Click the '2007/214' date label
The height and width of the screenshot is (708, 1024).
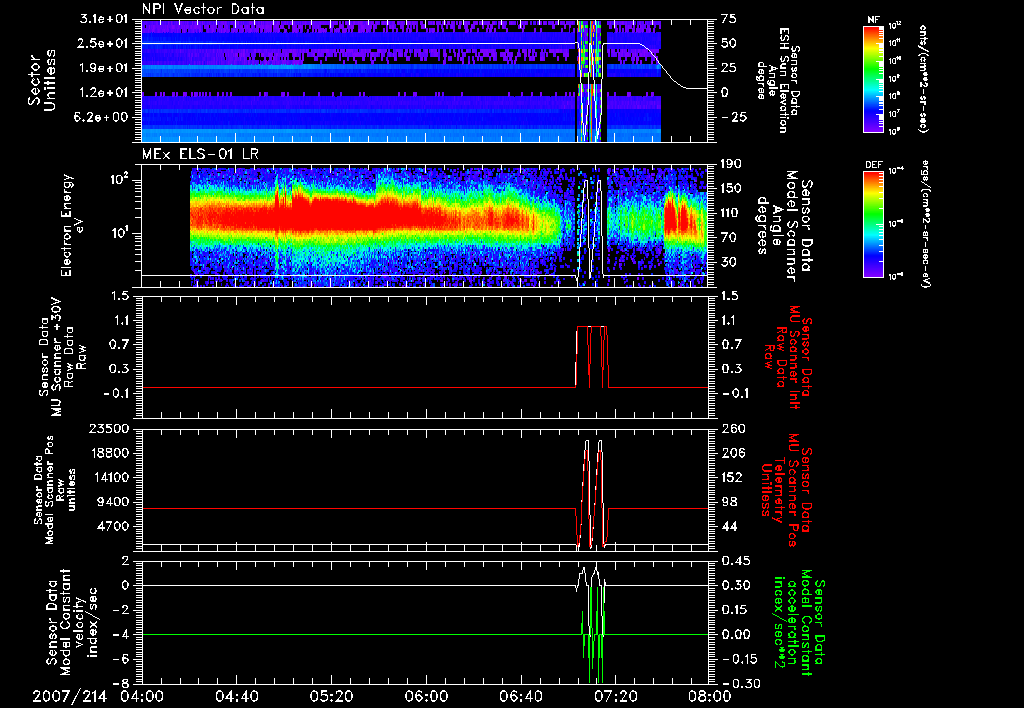click(70, 696)
